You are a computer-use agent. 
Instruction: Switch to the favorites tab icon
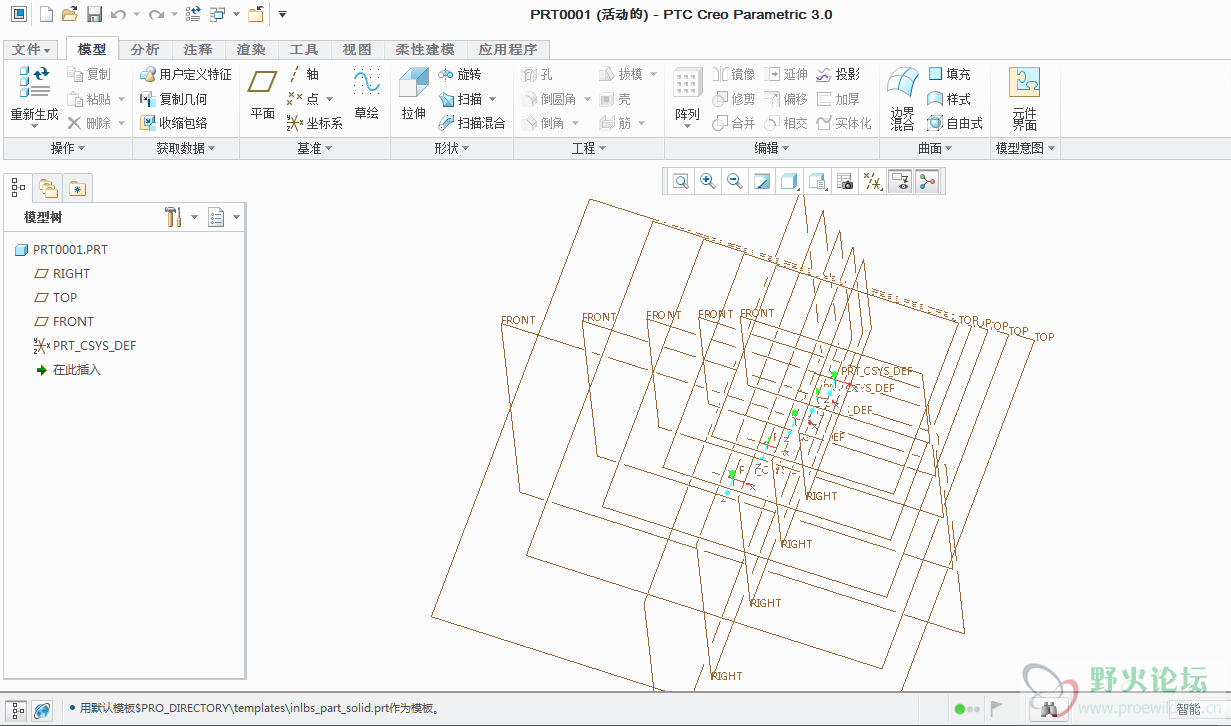coord(79,187)
